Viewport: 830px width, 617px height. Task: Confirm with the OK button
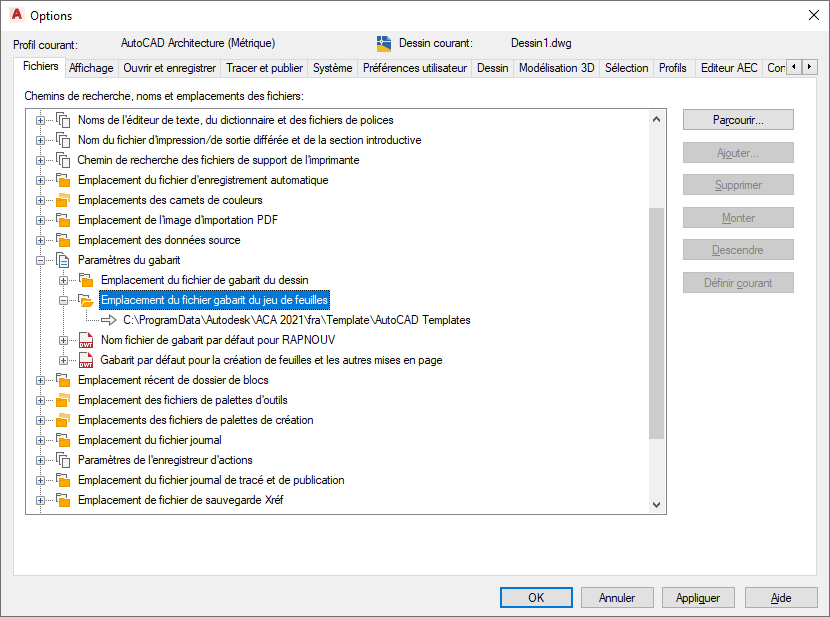[x=536, y=598]
